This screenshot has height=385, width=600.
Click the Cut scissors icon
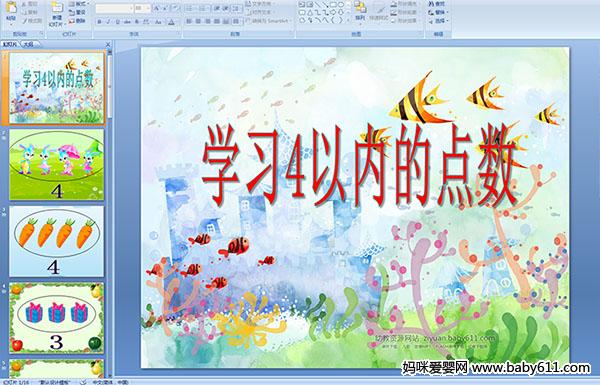pos(24,4)
